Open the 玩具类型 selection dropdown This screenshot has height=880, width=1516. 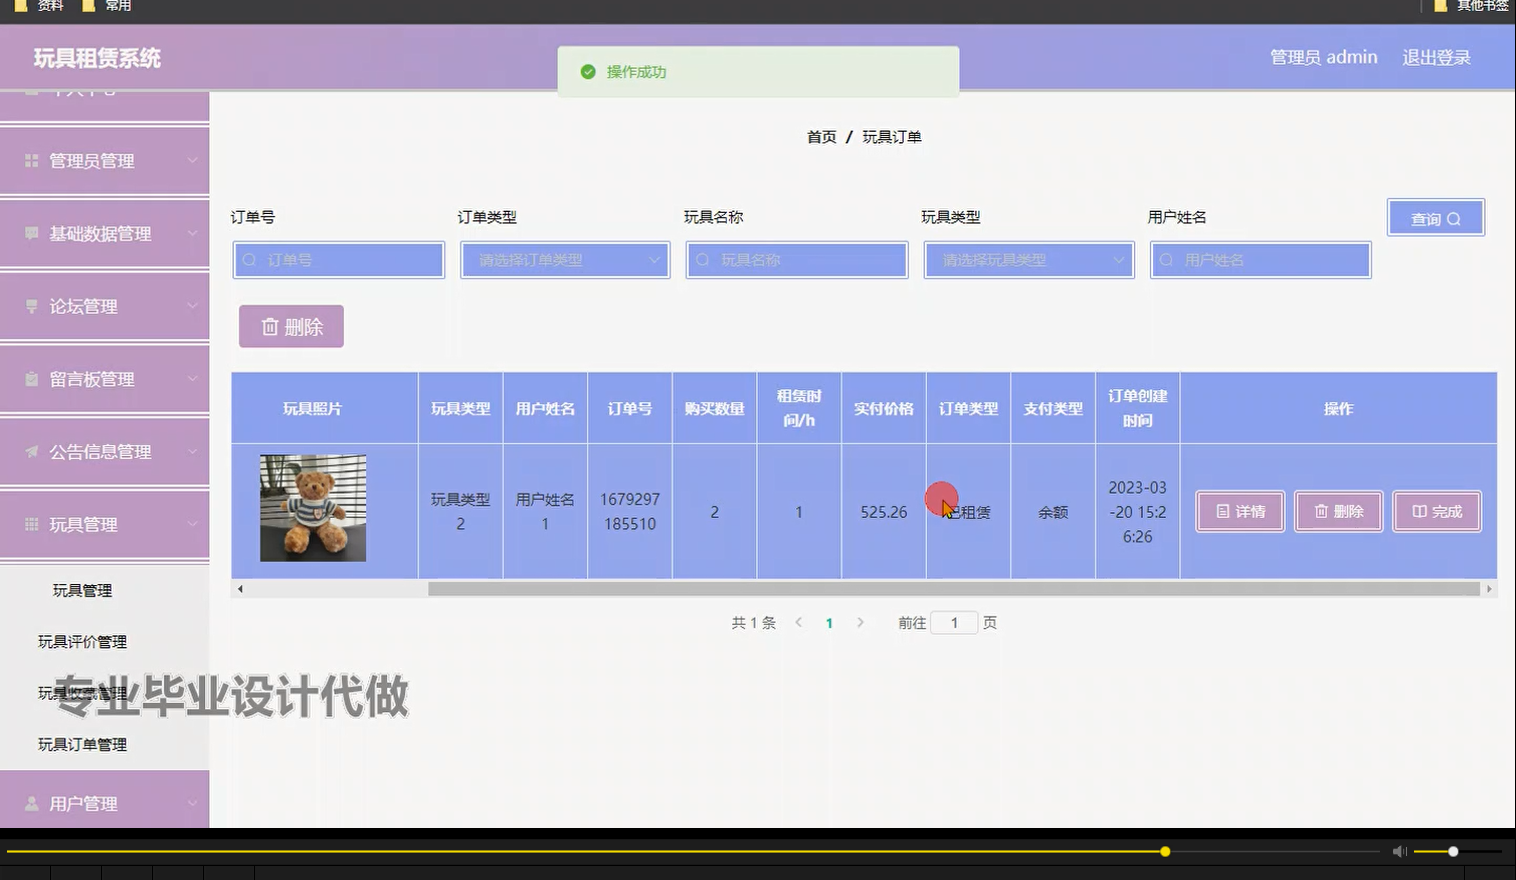(x=1028, y=259)
